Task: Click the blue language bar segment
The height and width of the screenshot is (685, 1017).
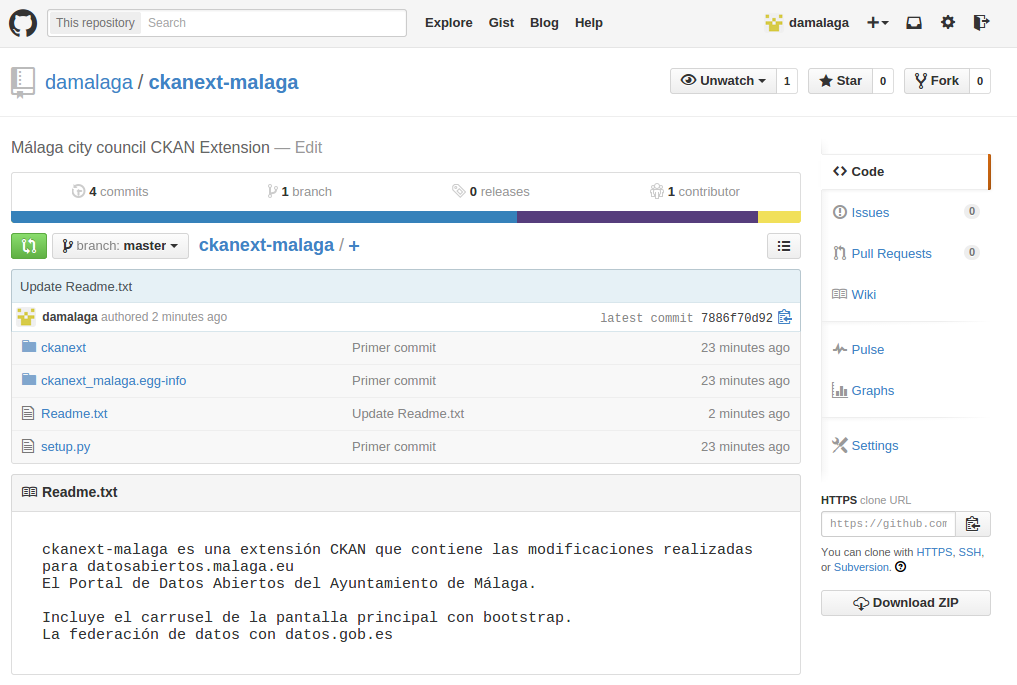Action: (264, 217)
